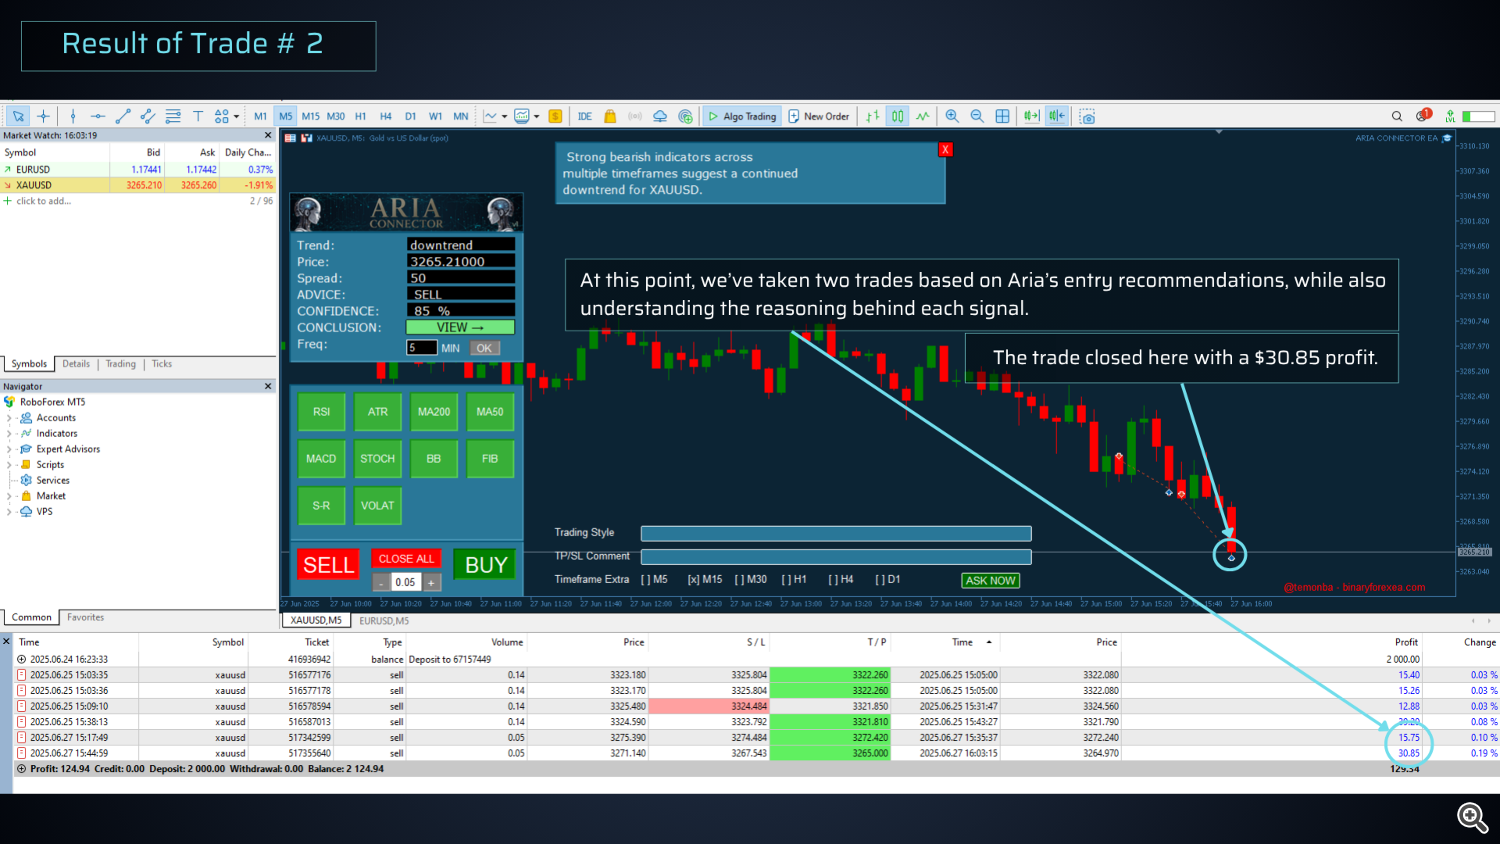The image size is (1500, 844).
Task: Switch to the Details tab in Market Watch
Action: click(76, 364)
